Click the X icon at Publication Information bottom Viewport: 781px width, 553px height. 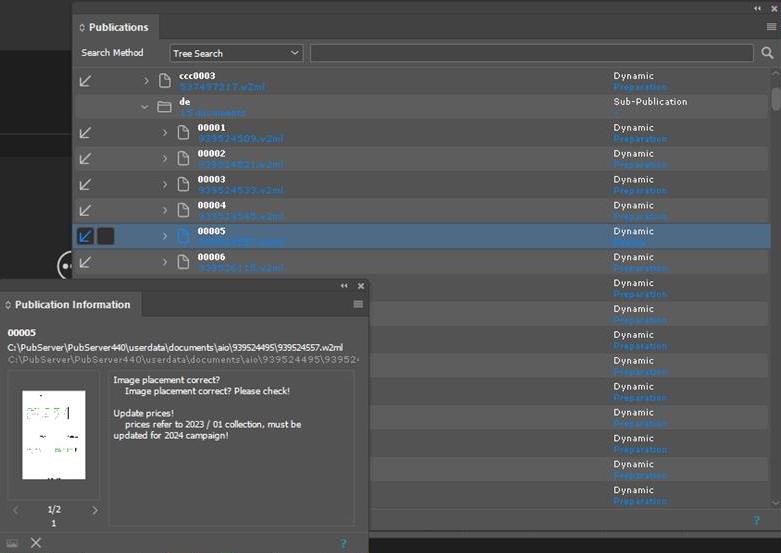point(36,543)
